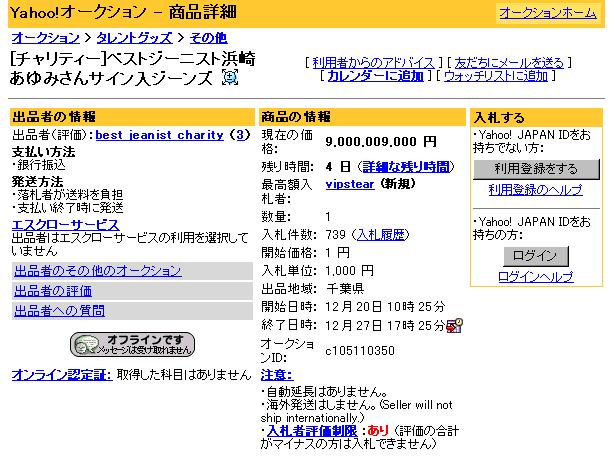
Task: Open the タレントグッズ breadcrumb category
Action: click(134, 38)
